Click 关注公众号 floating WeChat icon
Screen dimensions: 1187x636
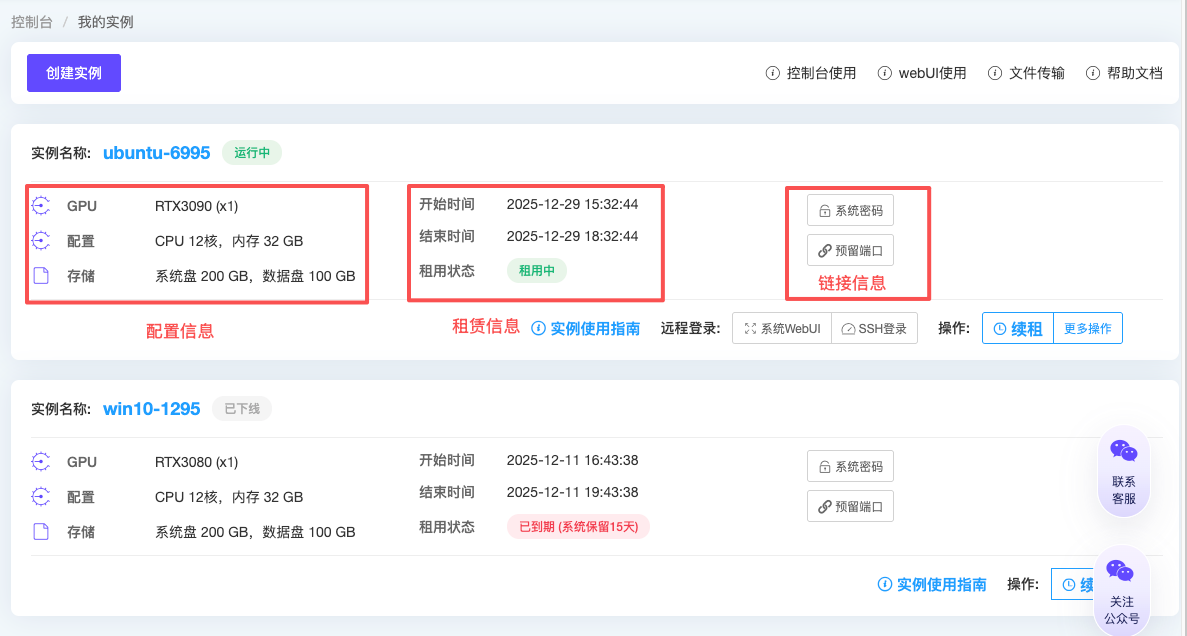coord(1121,590)
